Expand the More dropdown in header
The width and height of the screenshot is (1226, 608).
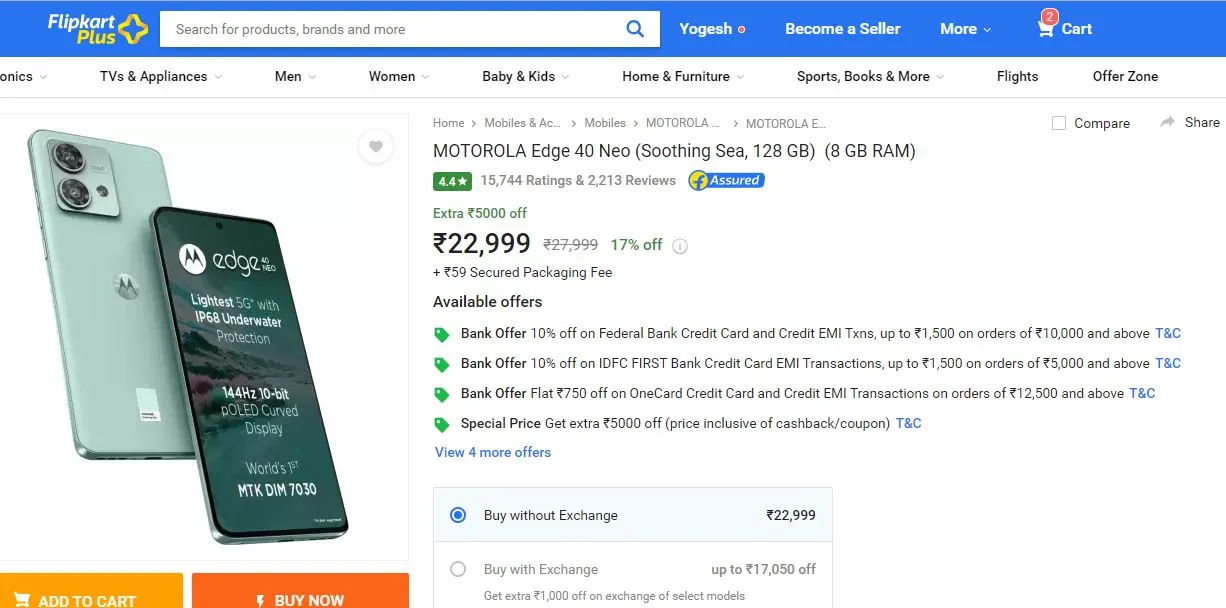pos(965,29)
